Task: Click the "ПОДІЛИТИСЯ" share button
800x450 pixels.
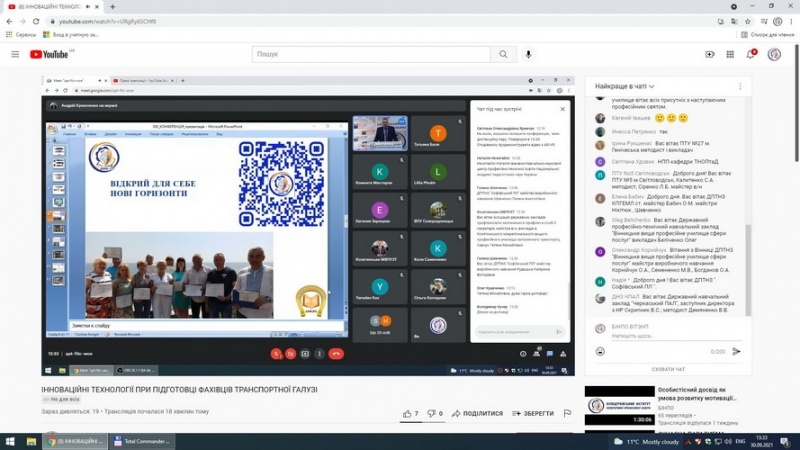Action: click(477, 413)
